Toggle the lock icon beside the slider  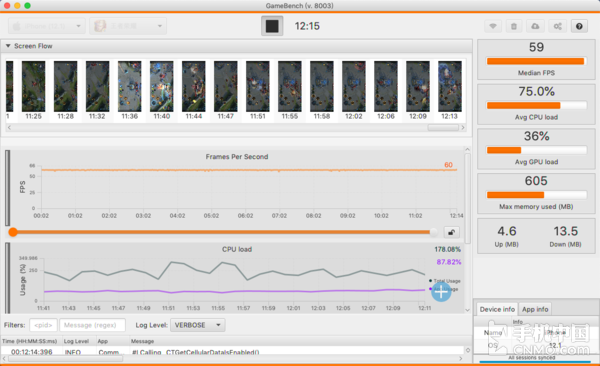tap(452, 232)
